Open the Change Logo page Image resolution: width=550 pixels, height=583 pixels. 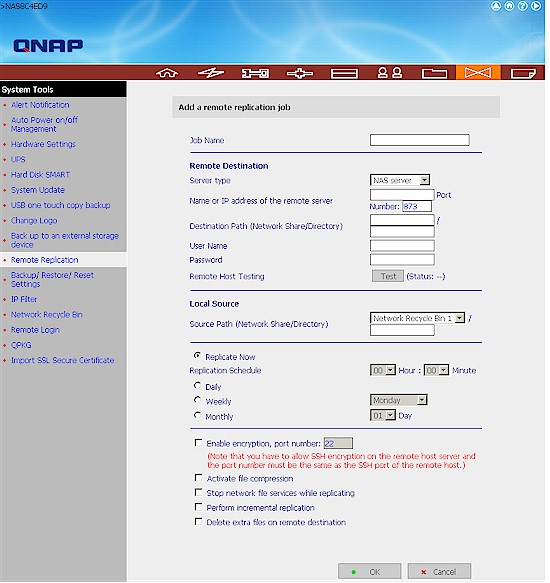34,220
